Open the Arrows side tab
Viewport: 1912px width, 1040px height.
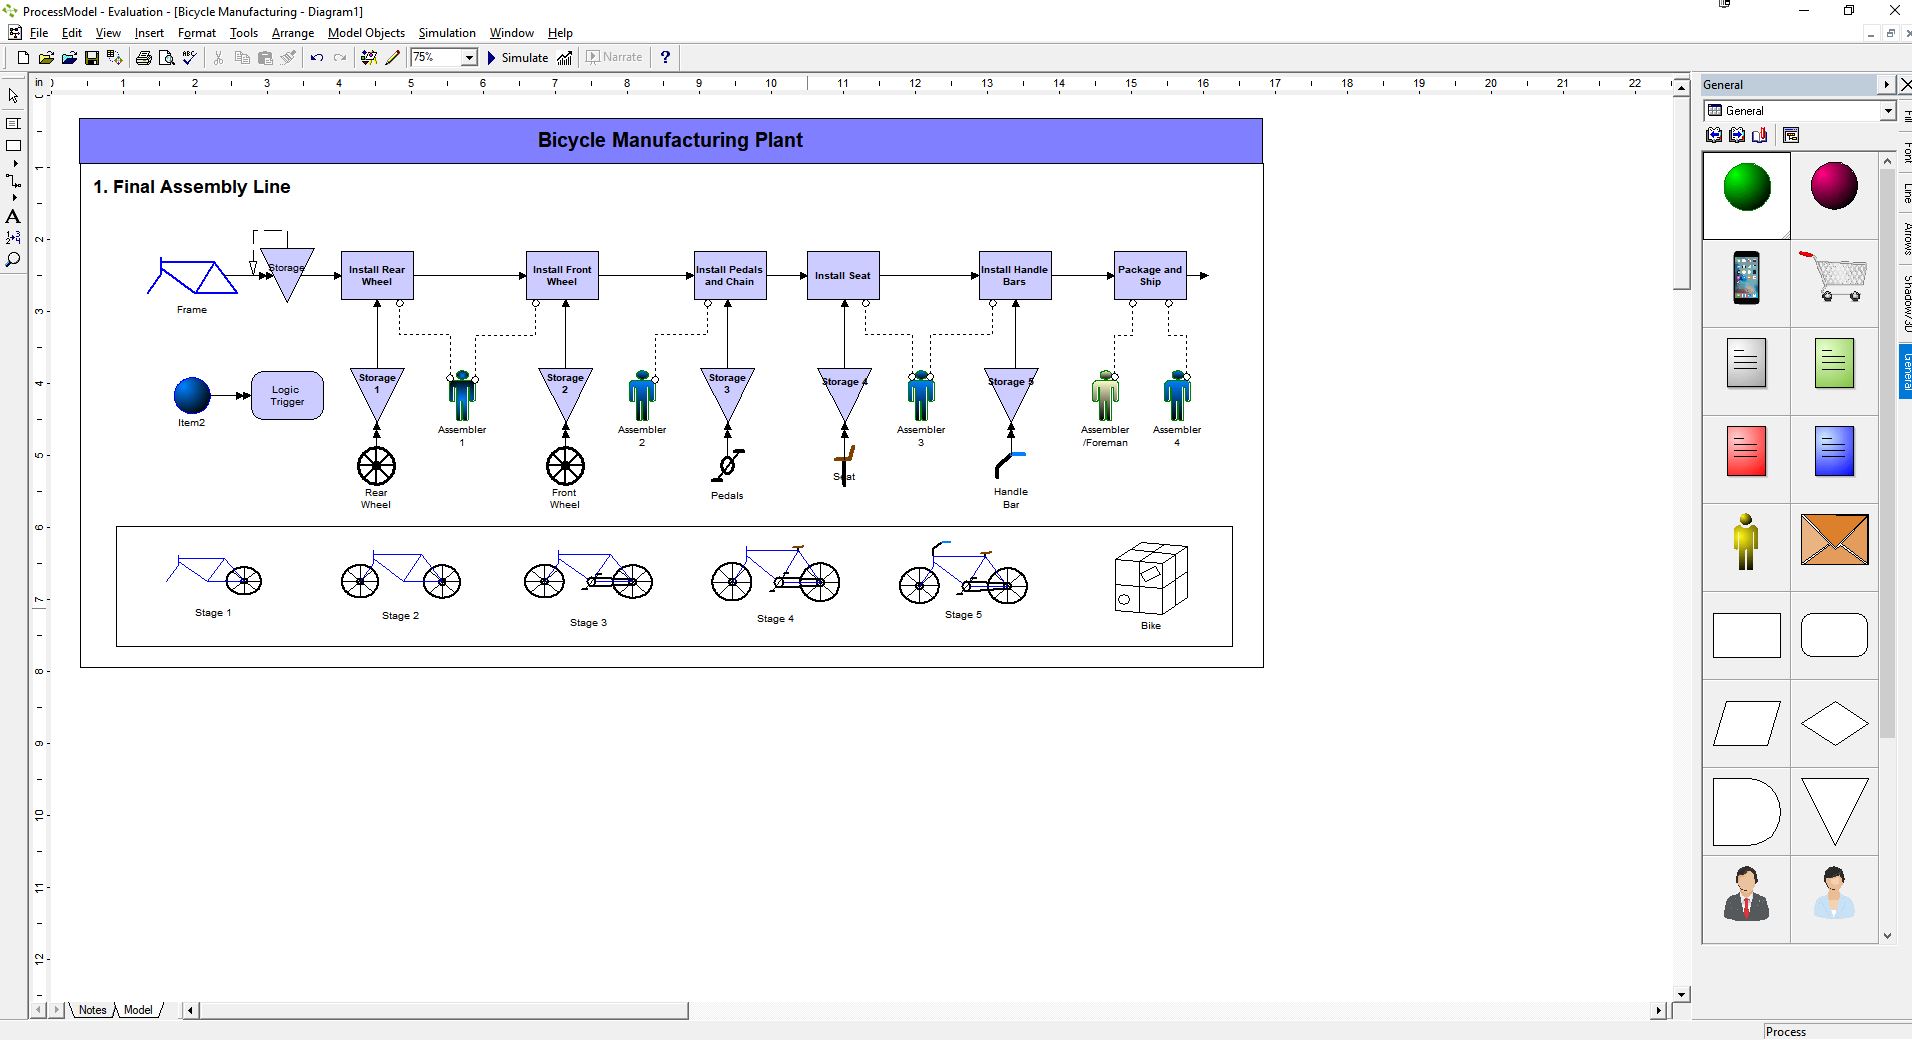coord(1906,239)
